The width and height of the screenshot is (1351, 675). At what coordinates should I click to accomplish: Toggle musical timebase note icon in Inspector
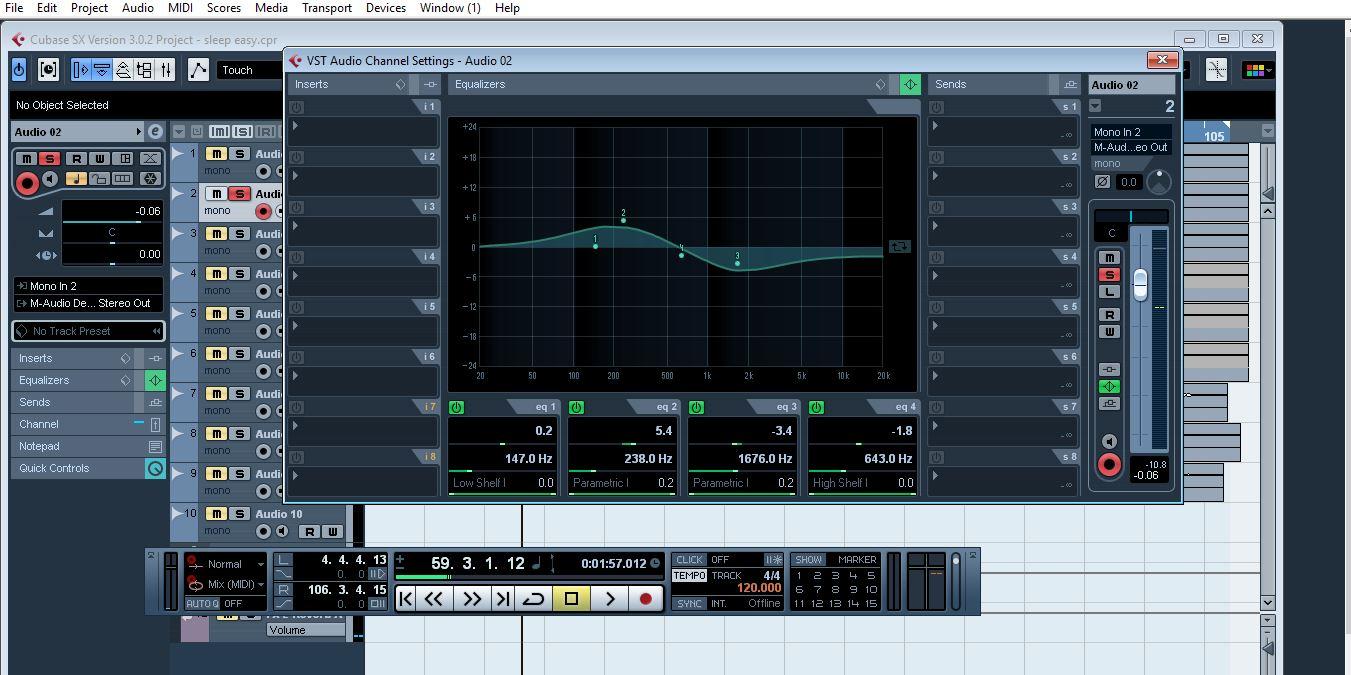pyautogui.click(x=75, y=179)
